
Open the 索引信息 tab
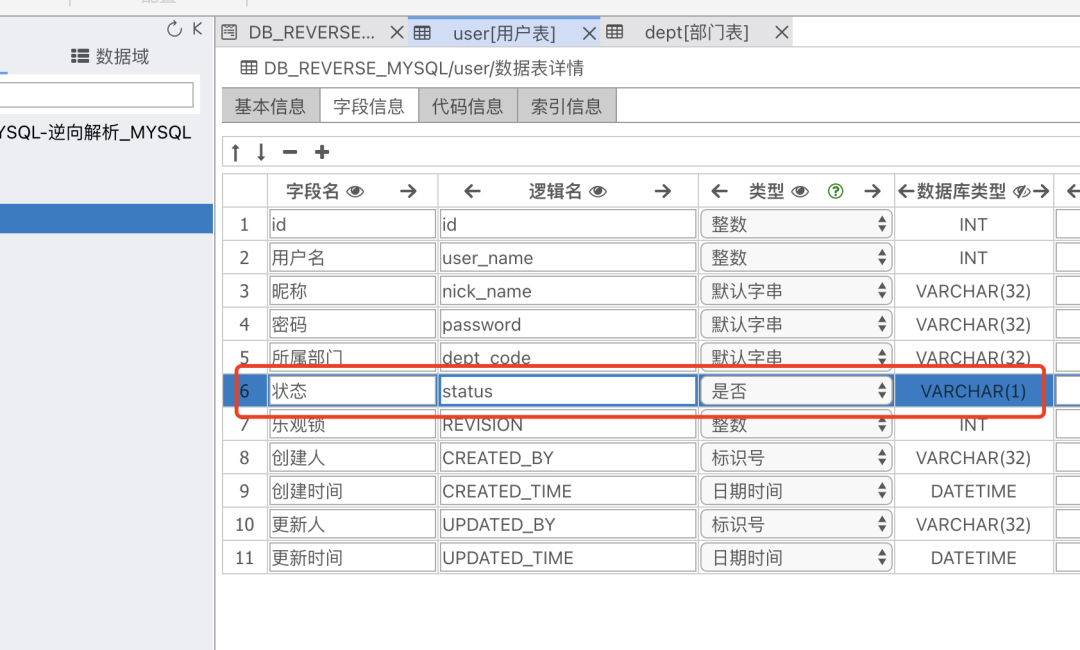point(567,105)
